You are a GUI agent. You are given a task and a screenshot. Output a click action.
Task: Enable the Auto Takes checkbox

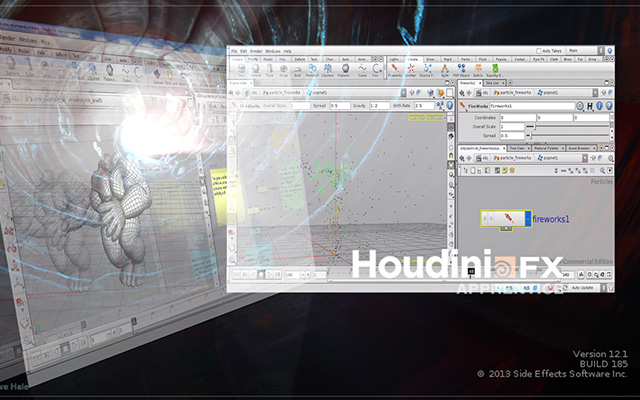538,51
